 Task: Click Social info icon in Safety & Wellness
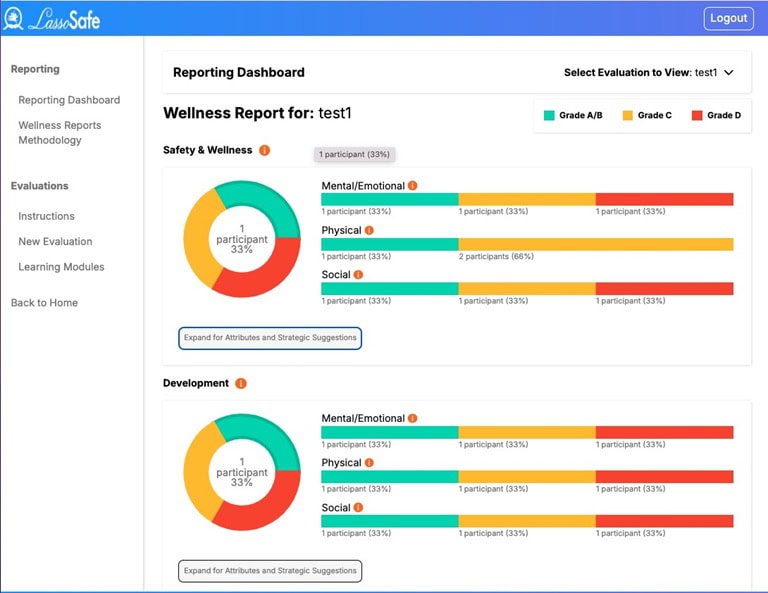tap(358, 275)
